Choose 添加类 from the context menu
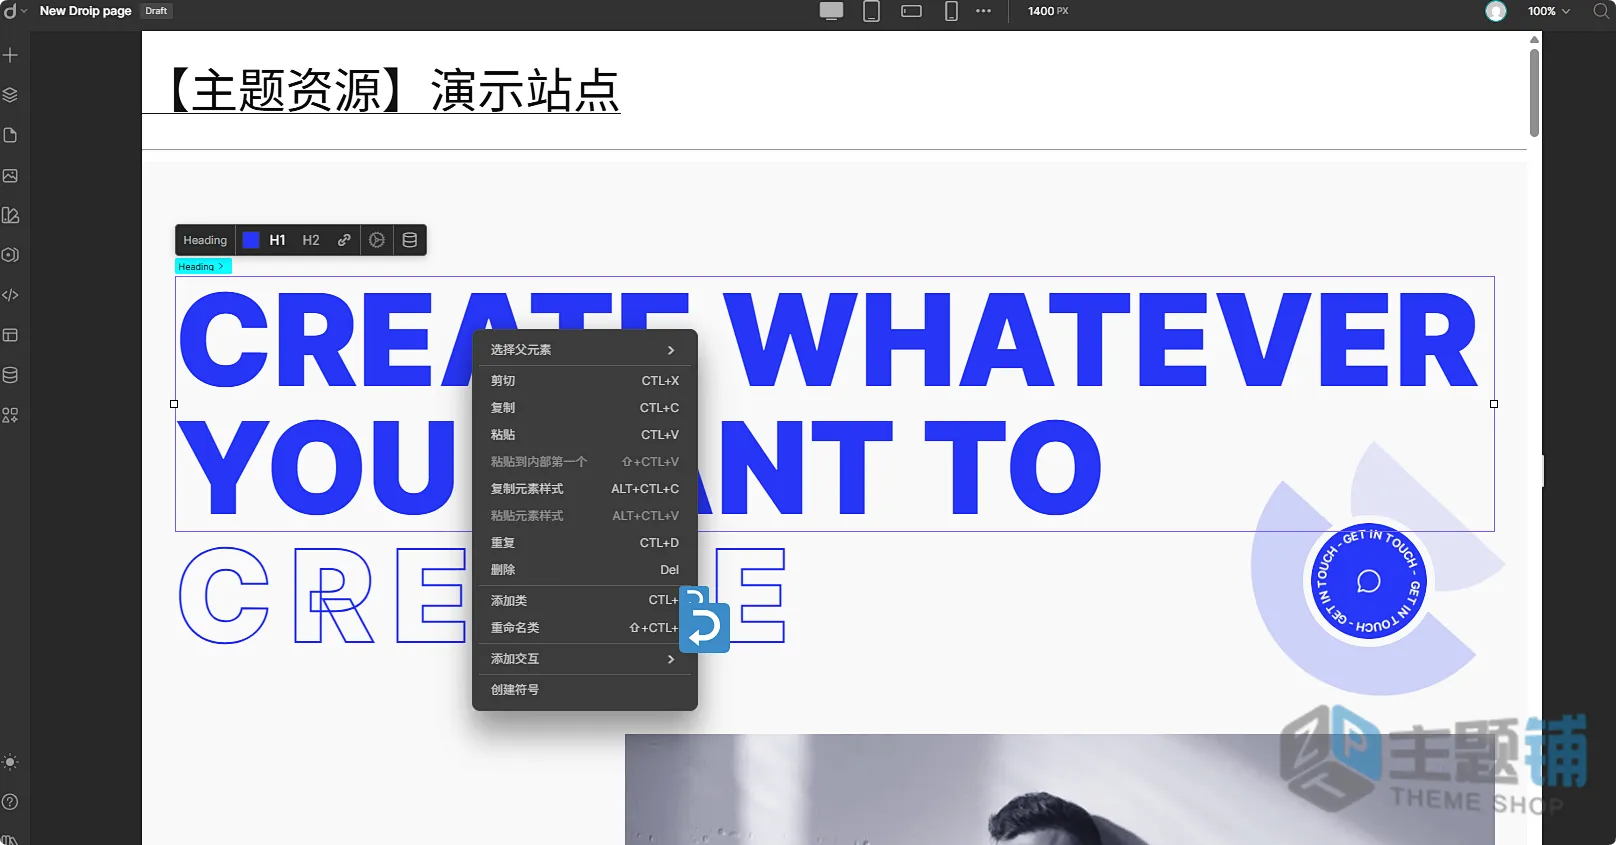This screenshot has height=845, width=1616. [x=584, y=601]
